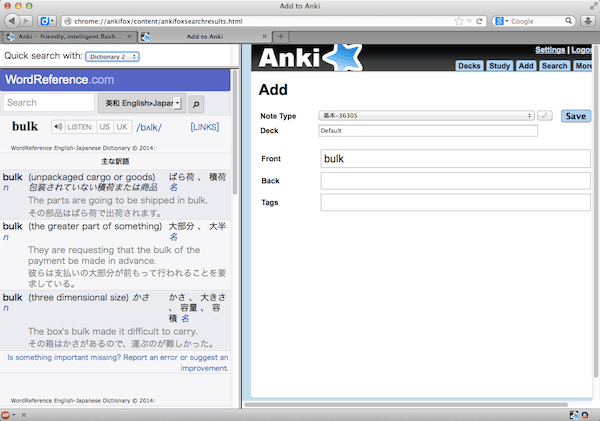Screen dimensions: 600x421
Task: Go back with browser back arrow
Action: [12, 21]
